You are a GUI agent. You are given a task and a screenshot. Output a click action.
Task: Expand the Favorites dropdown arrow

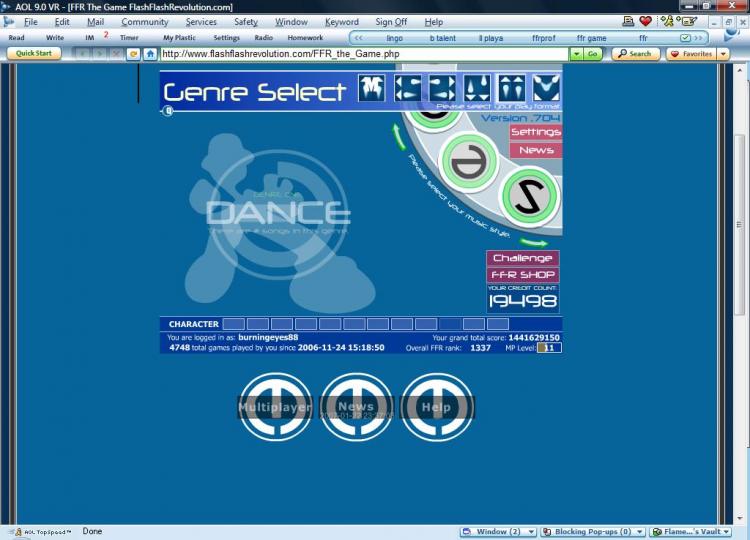[723, 54]
